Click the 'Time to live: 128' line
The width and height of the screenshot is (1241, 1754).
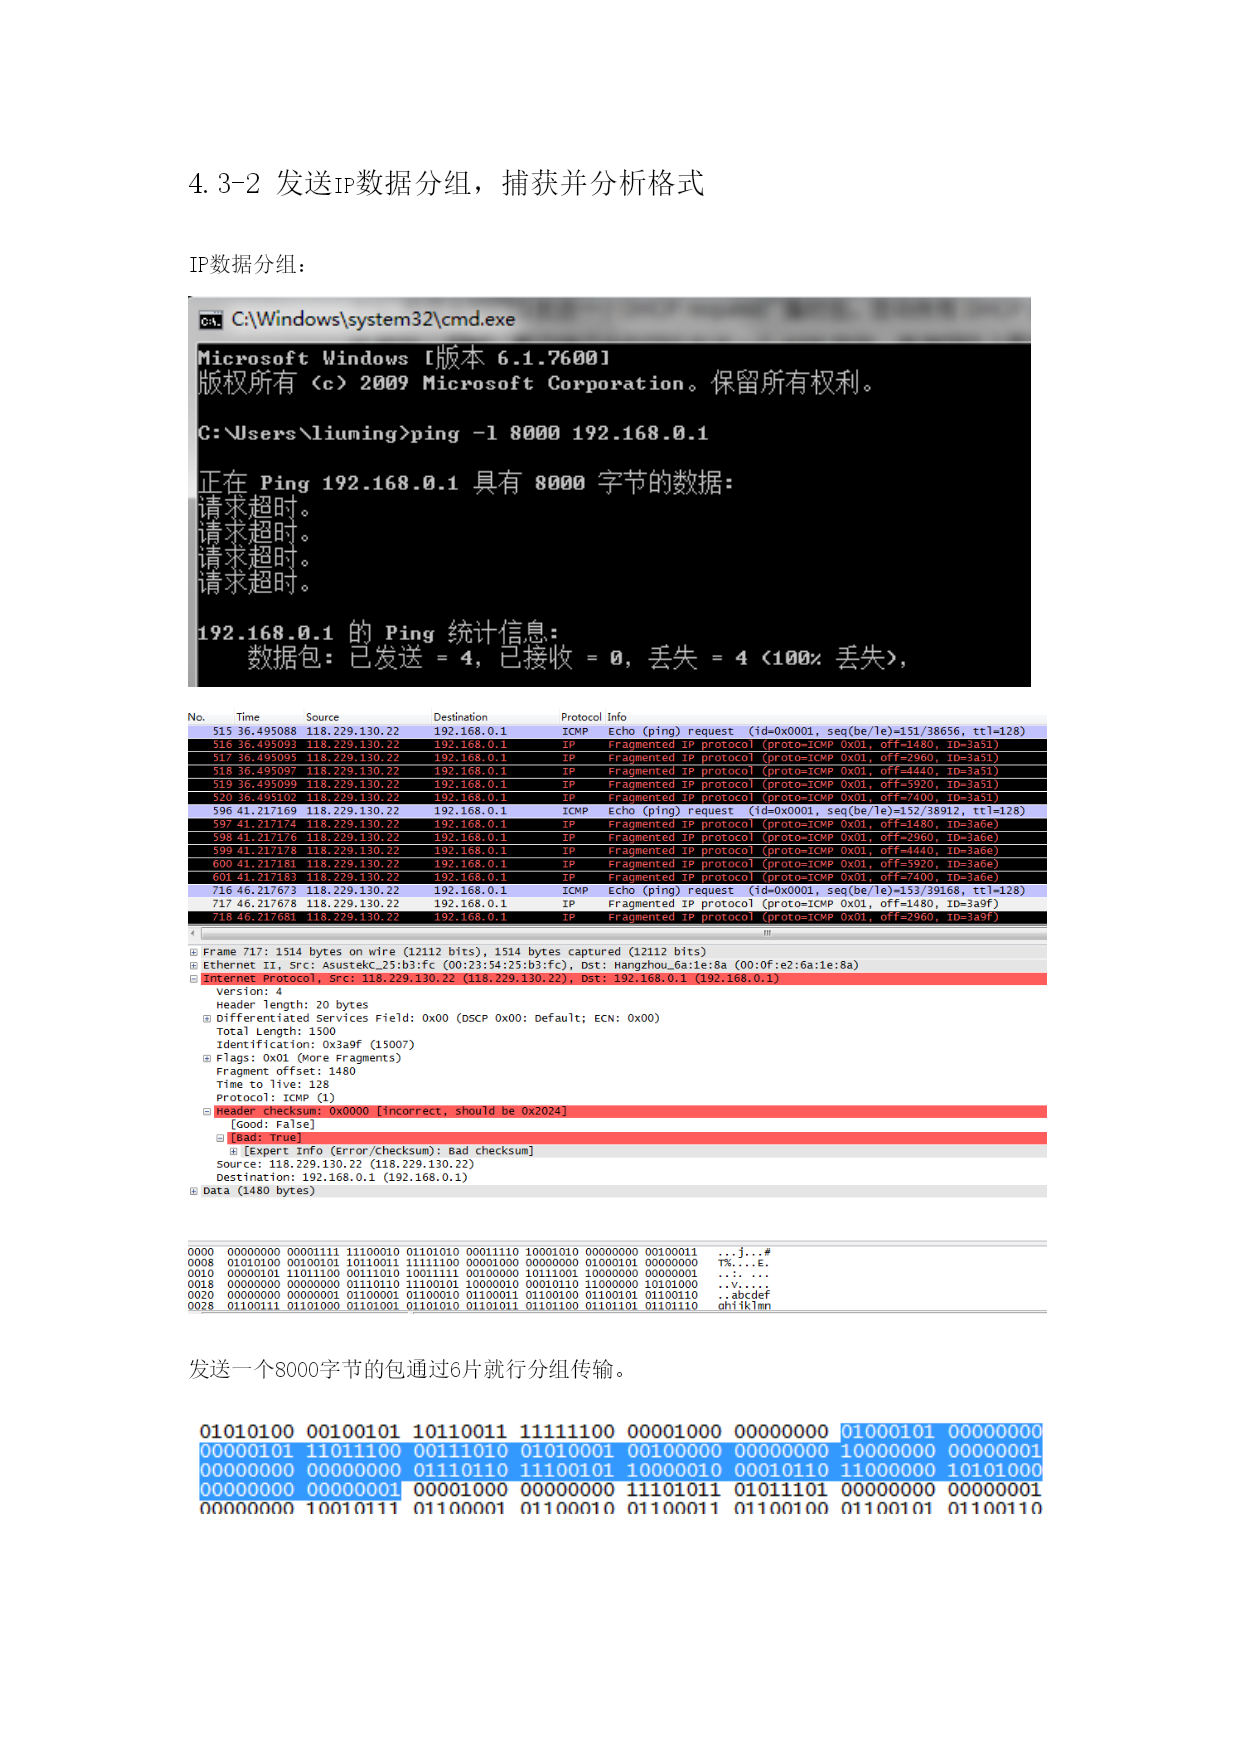tap(273, 1085)
